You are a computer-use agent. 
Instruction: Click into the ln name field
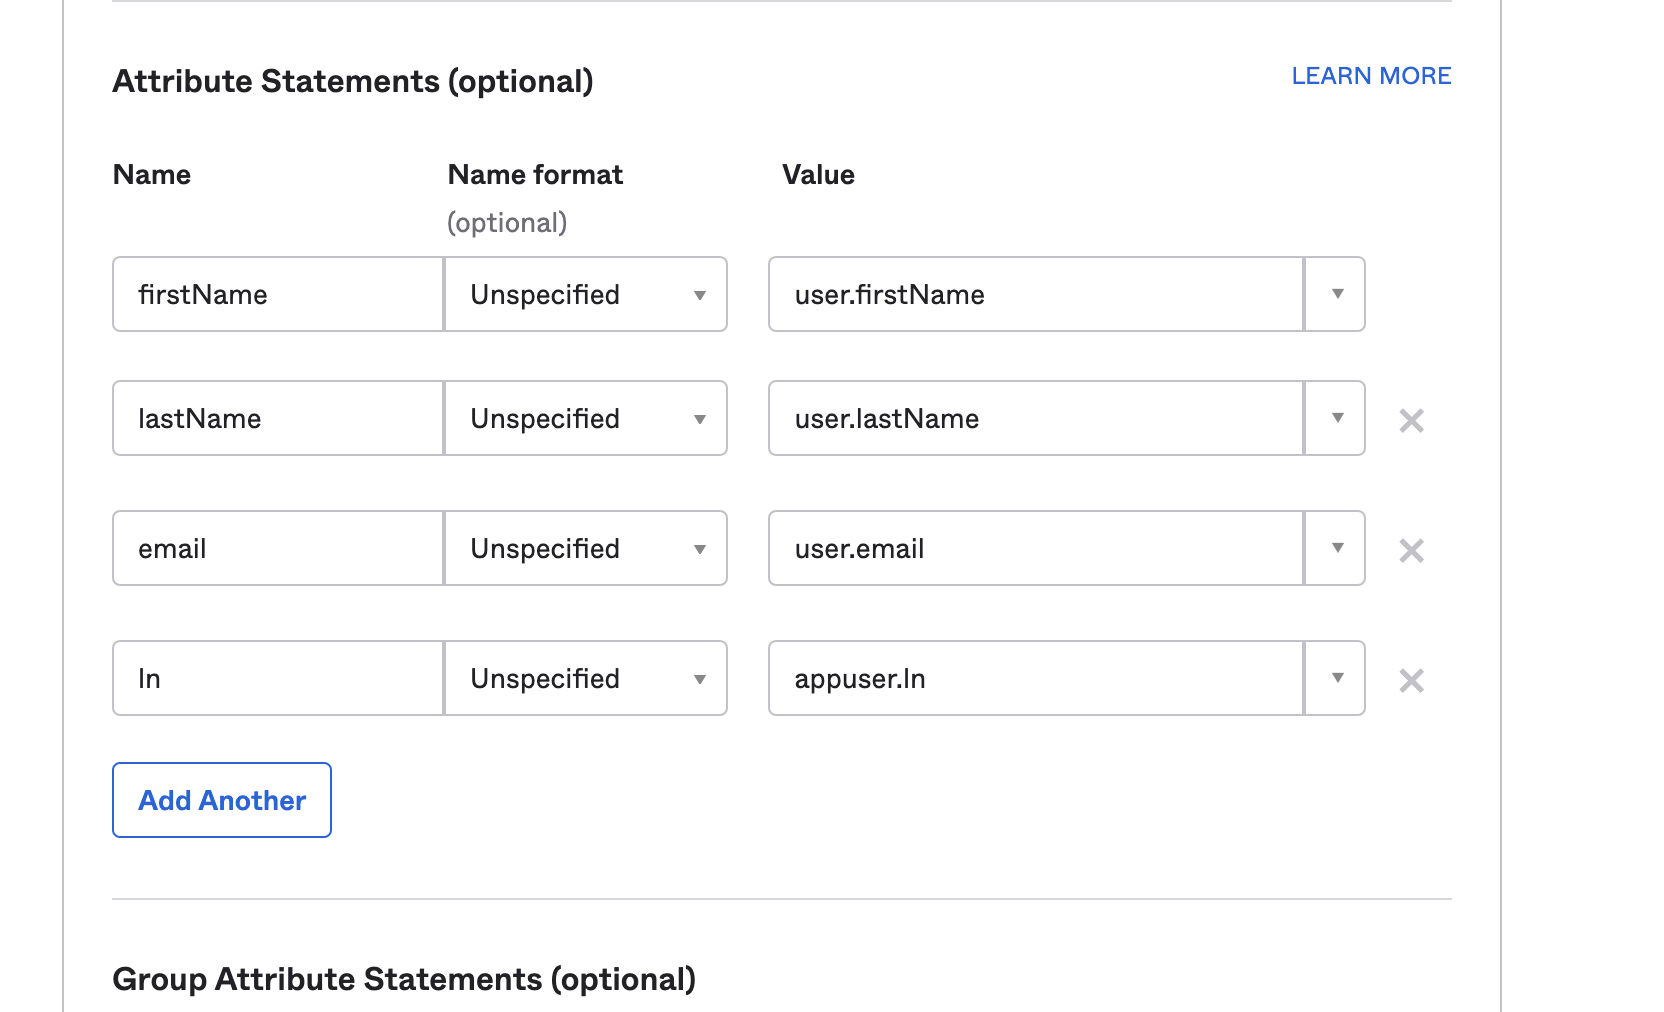click(278, 678)
